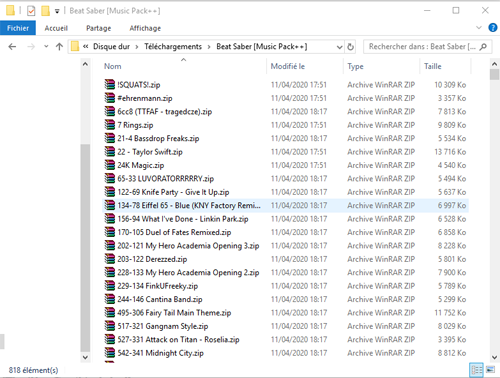Open the quick access toolbar customize dropdown
Image resolution: width=500 pixels, height=378 pixels.
tap(57, 11)
